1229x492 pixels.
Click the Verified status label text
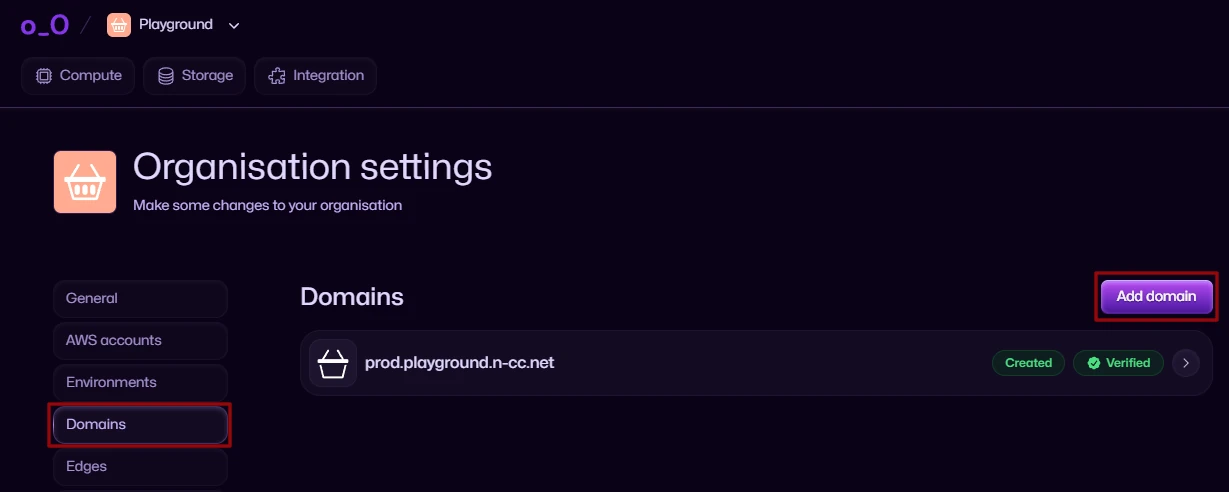tap(1128, 363)
